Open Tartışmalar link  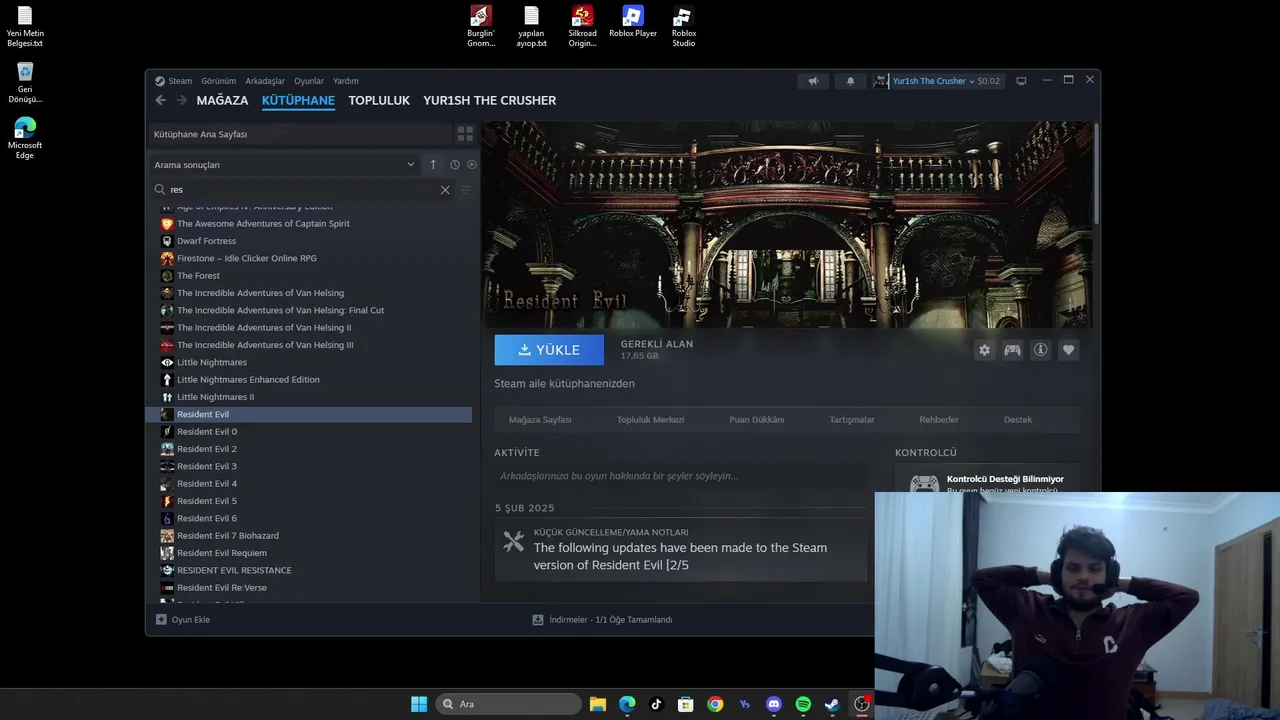click(x=852, y=420)
